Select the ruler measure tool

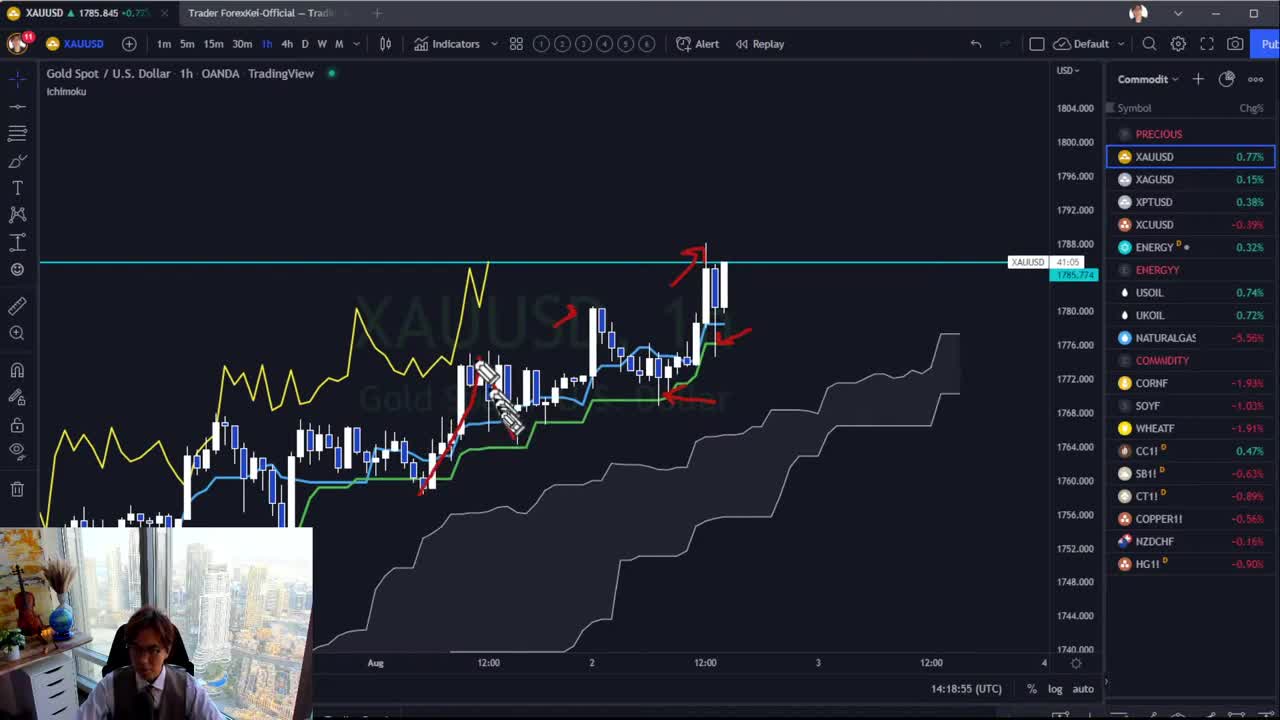click(17, 306)
